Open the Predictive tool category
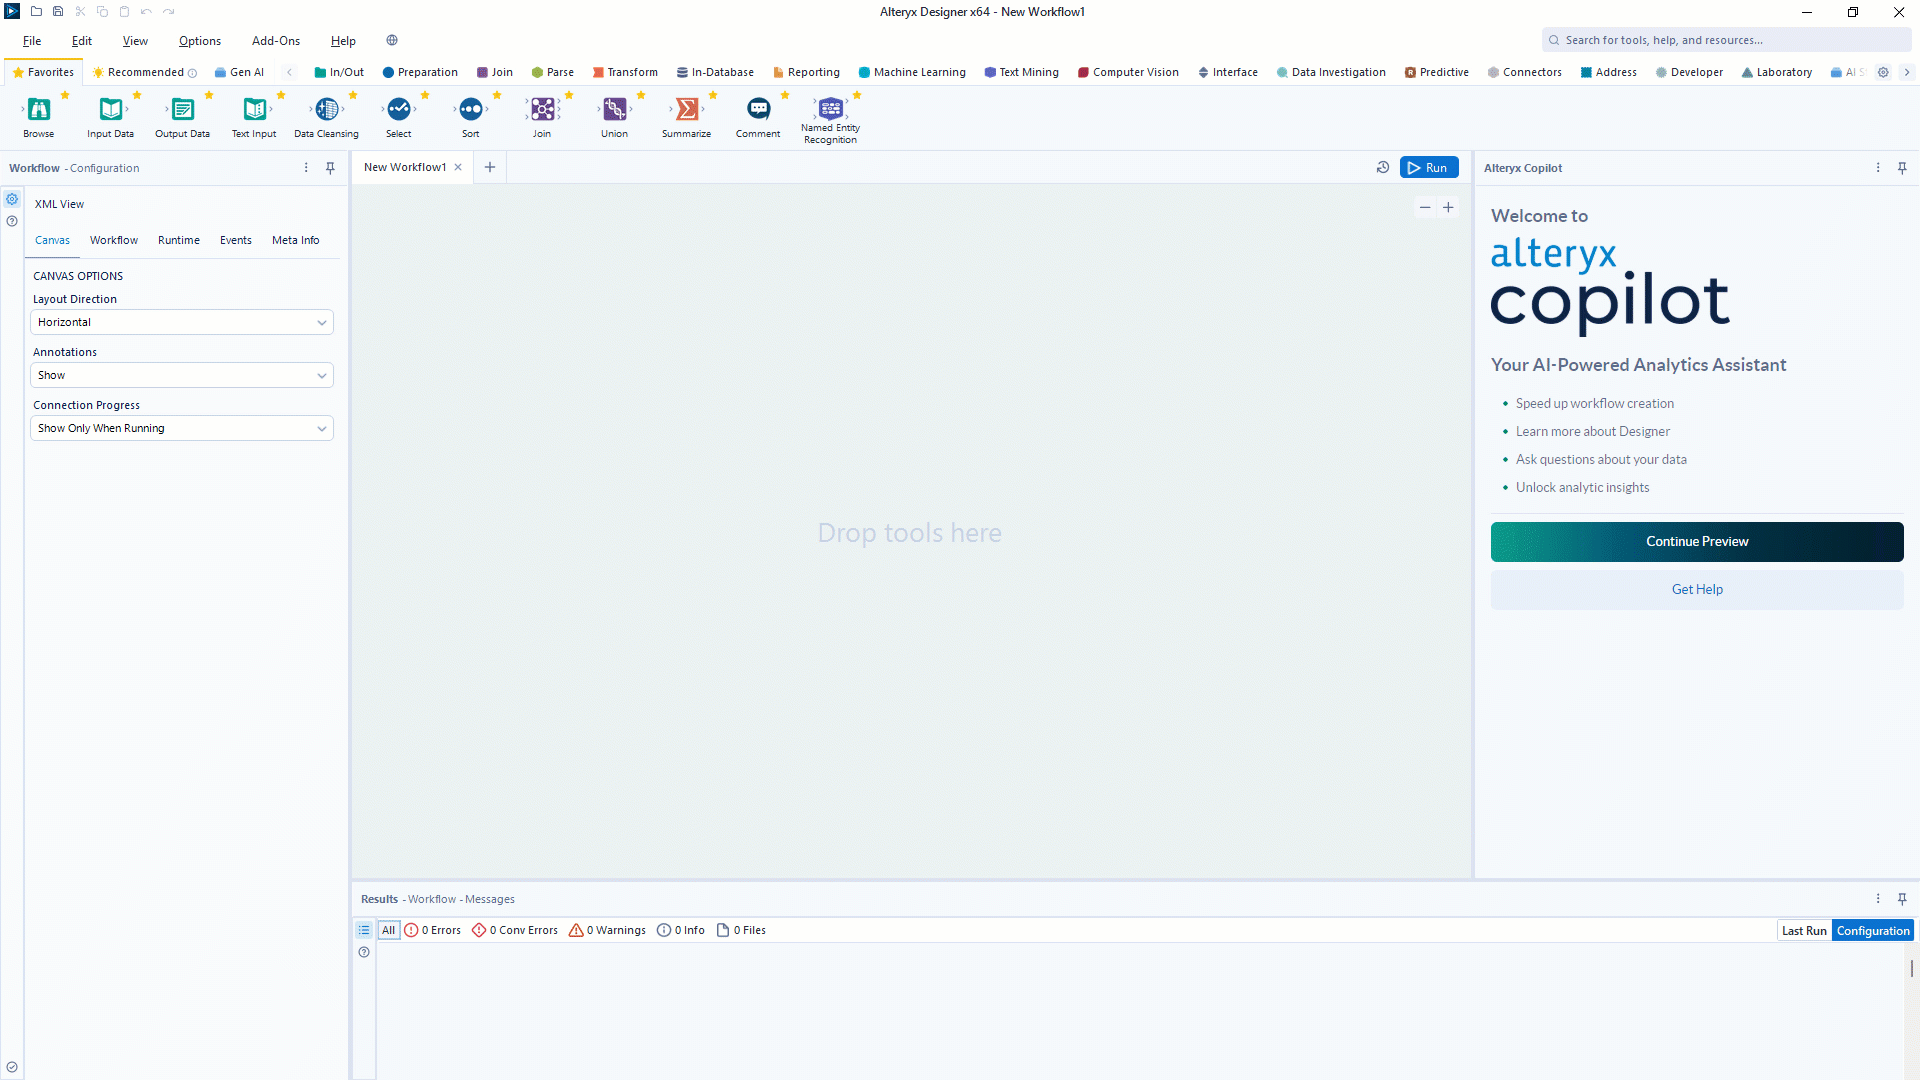The image size is (1920, 1080). 1437,72
